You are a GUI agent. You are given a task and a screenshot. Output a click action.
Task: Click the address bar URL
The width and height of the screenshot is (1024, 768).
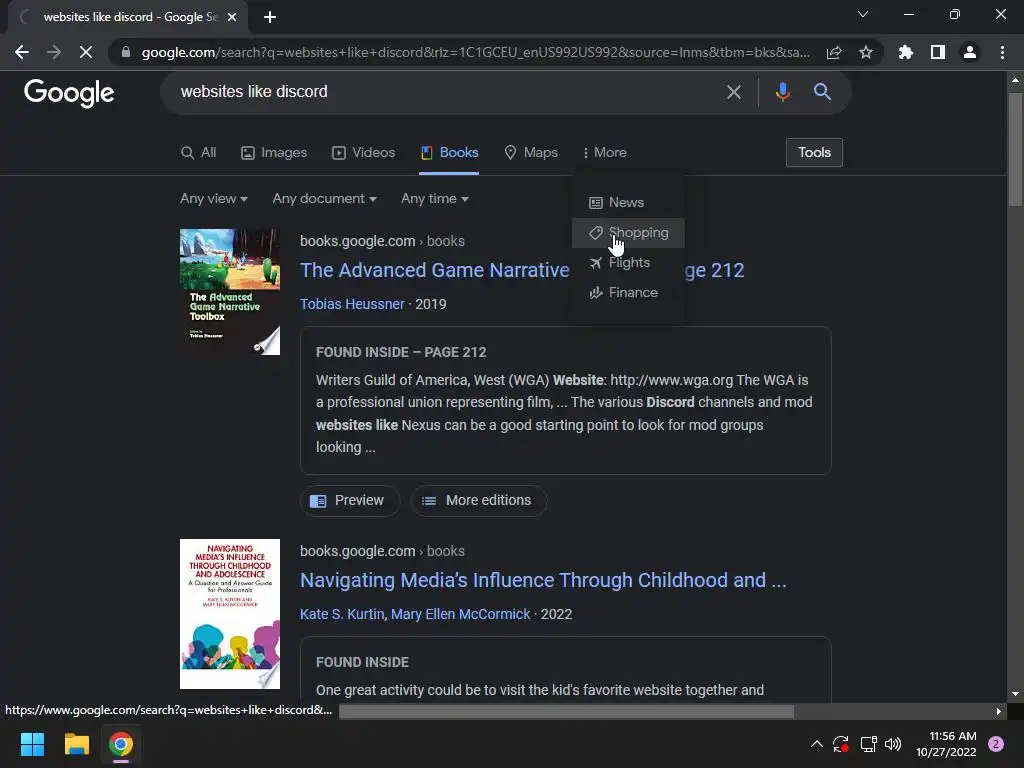tap(475, 52)
